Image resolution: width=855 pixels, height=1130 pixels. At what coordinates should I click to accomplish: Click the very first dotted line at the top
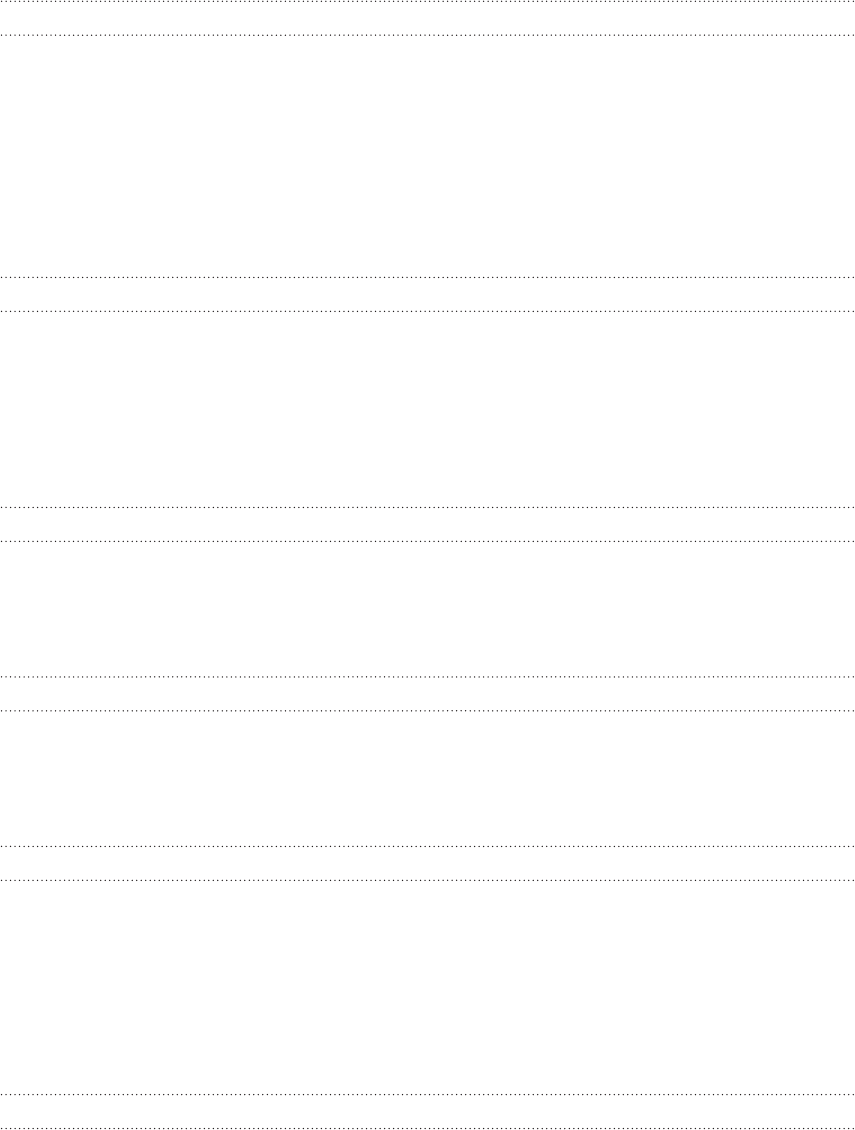(427, 2)
